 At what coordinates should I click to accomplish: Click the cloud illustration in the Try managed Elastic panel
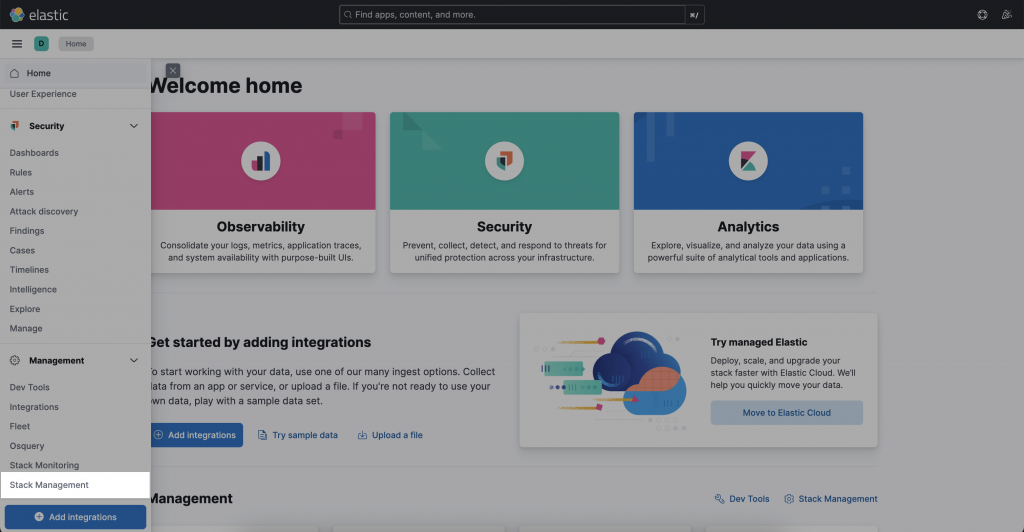click(611, 381)
